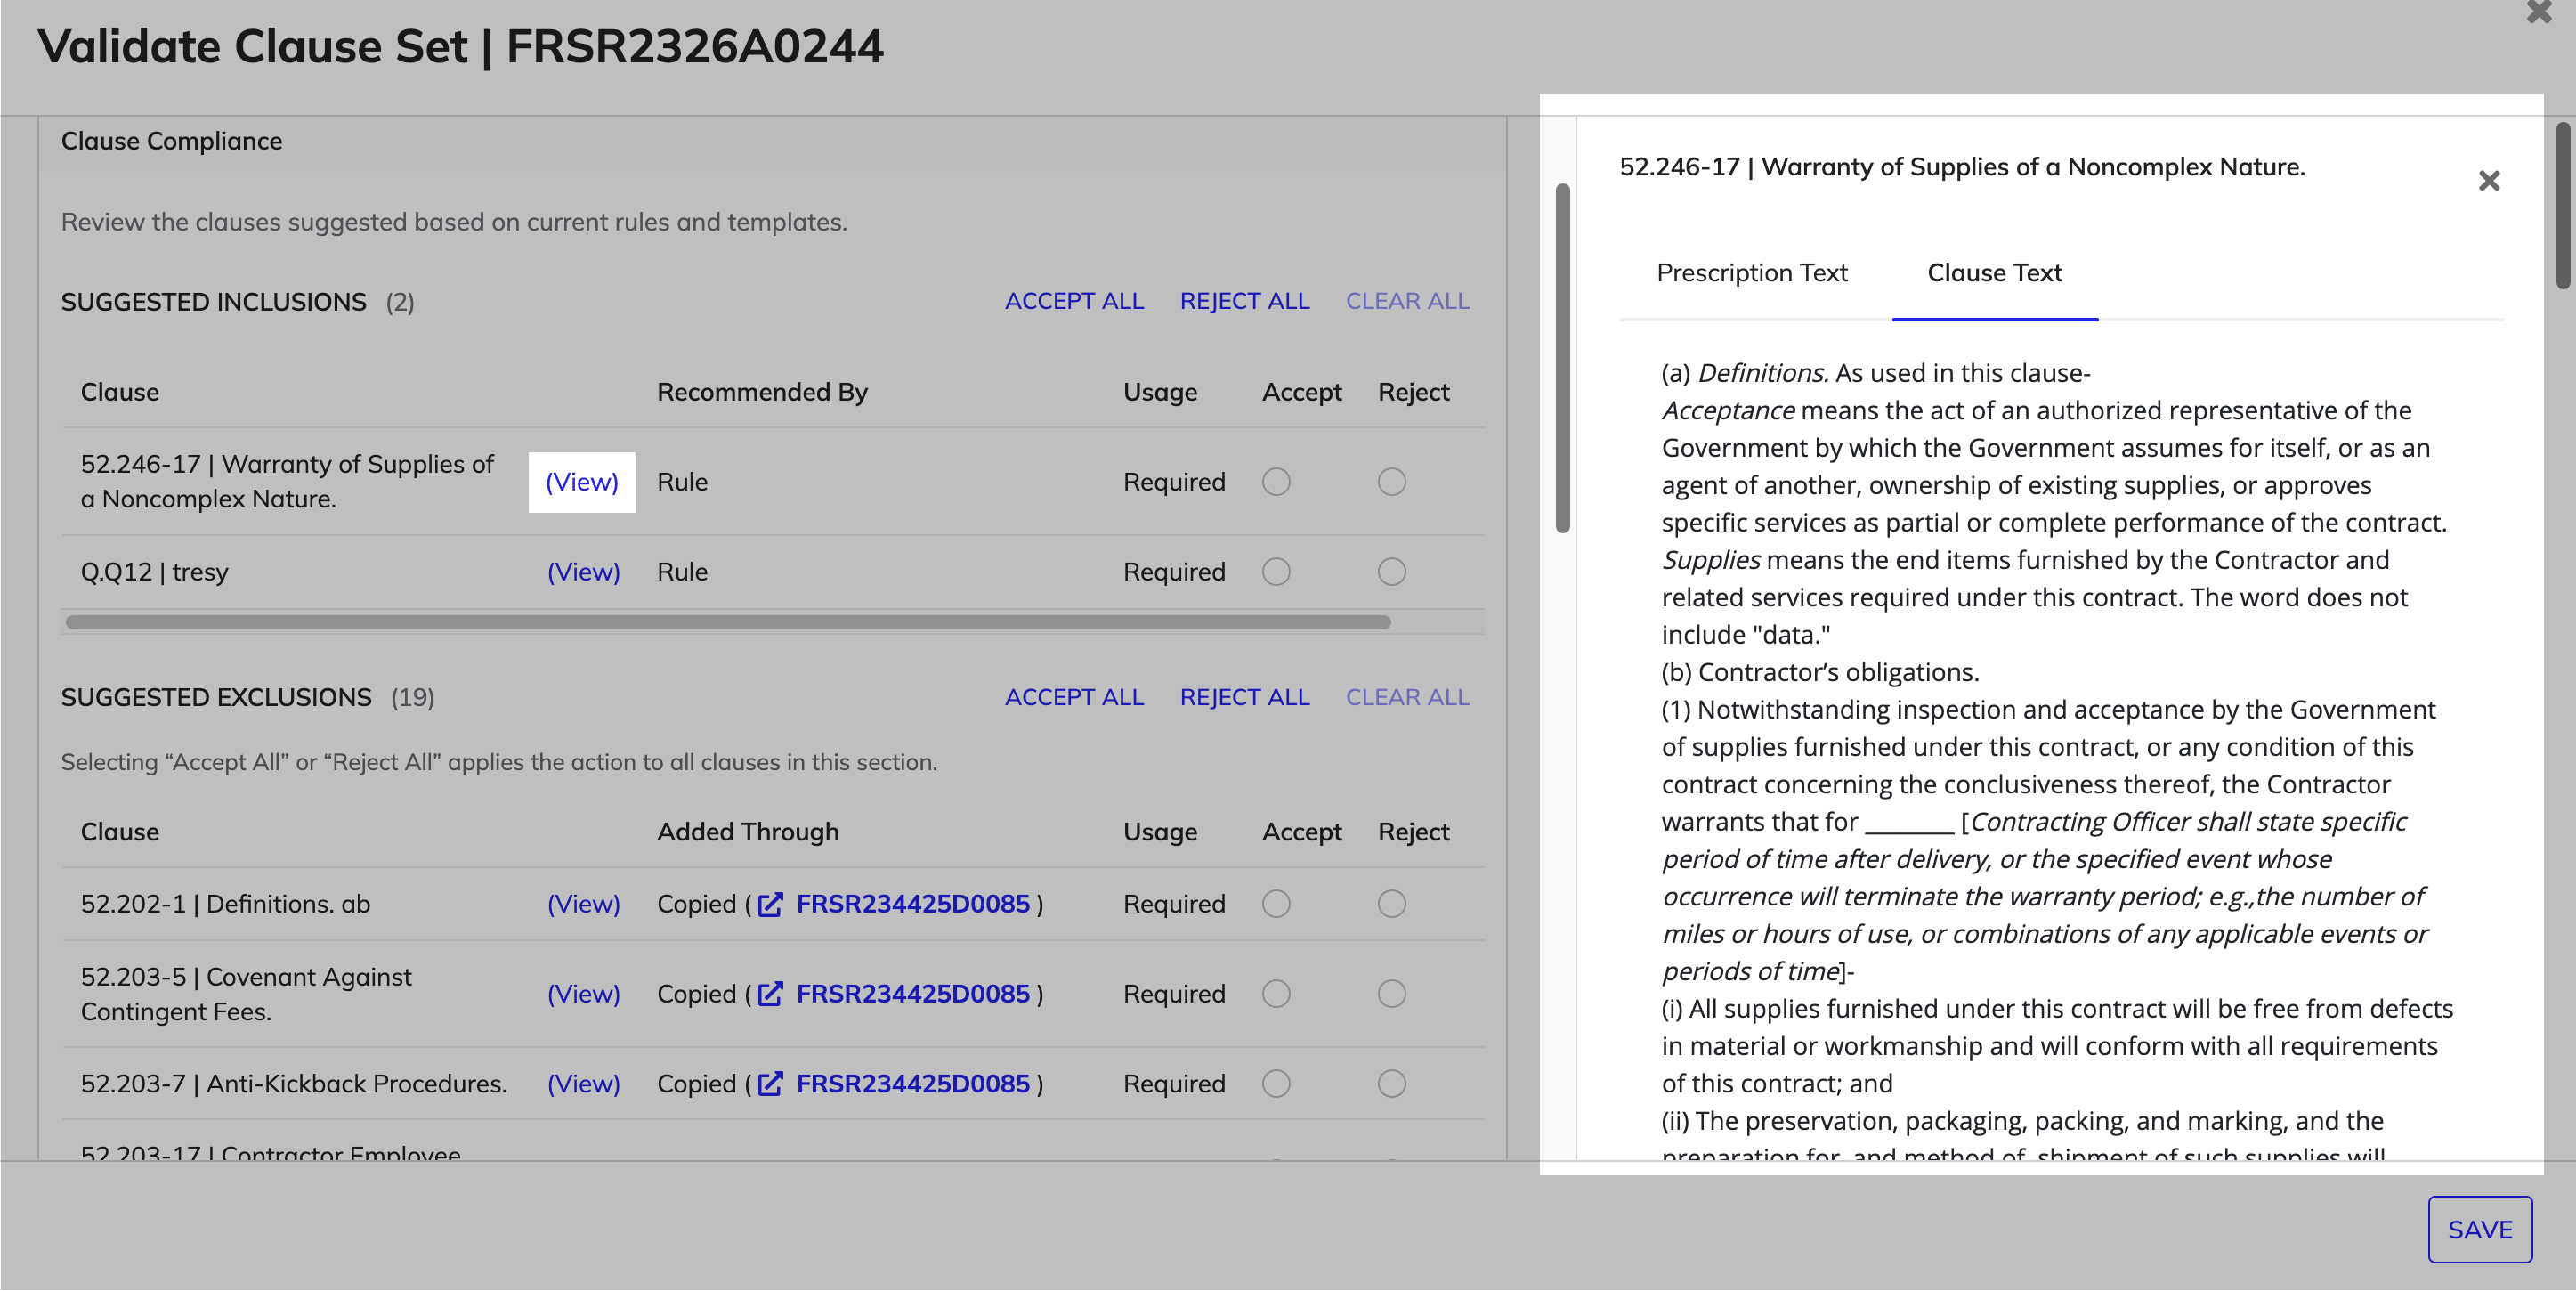Switch to the Clause Text tab

pyautogui.click(x=1995, y=273)
